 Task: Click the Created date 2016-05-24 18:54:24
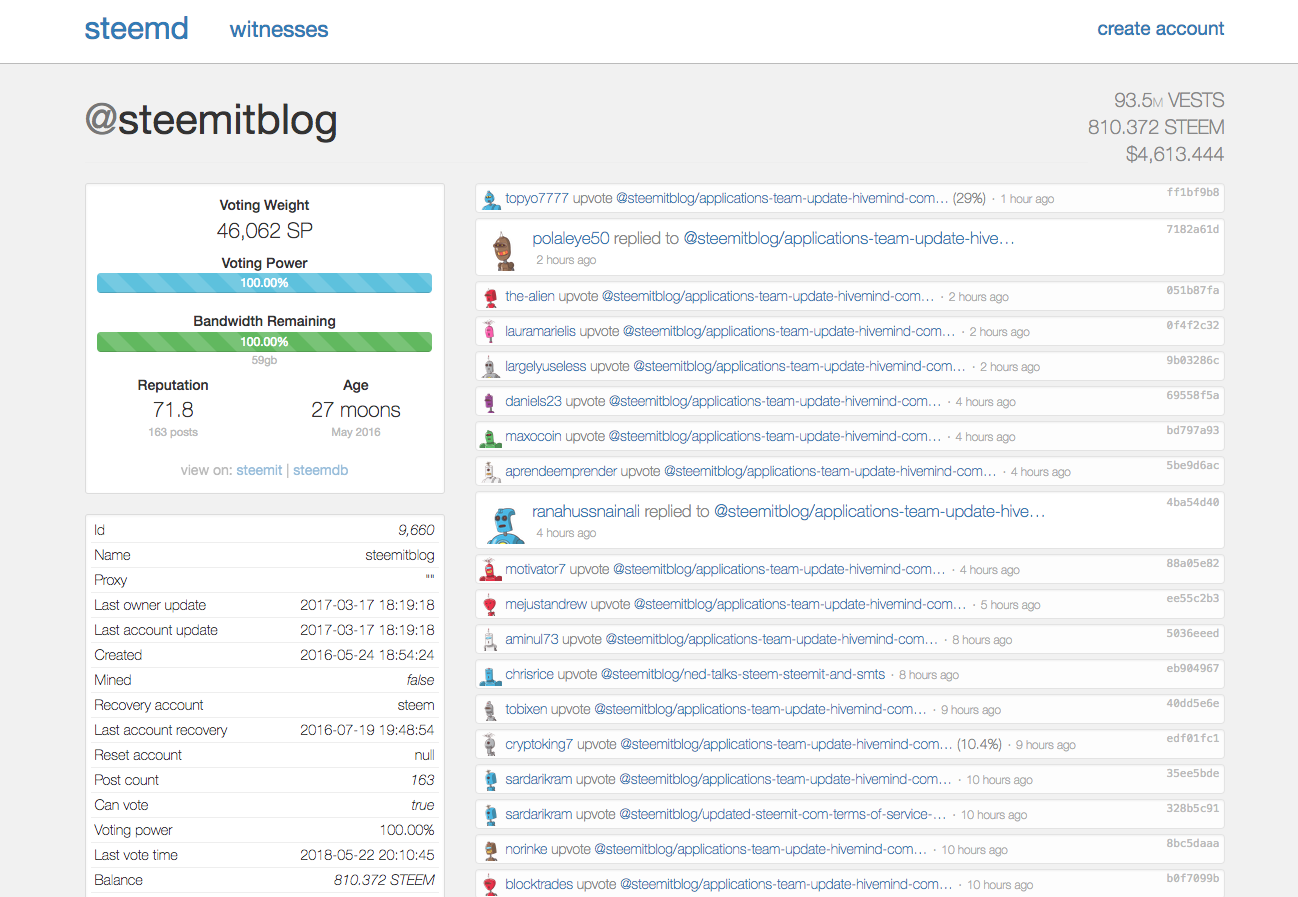point(367,655)
